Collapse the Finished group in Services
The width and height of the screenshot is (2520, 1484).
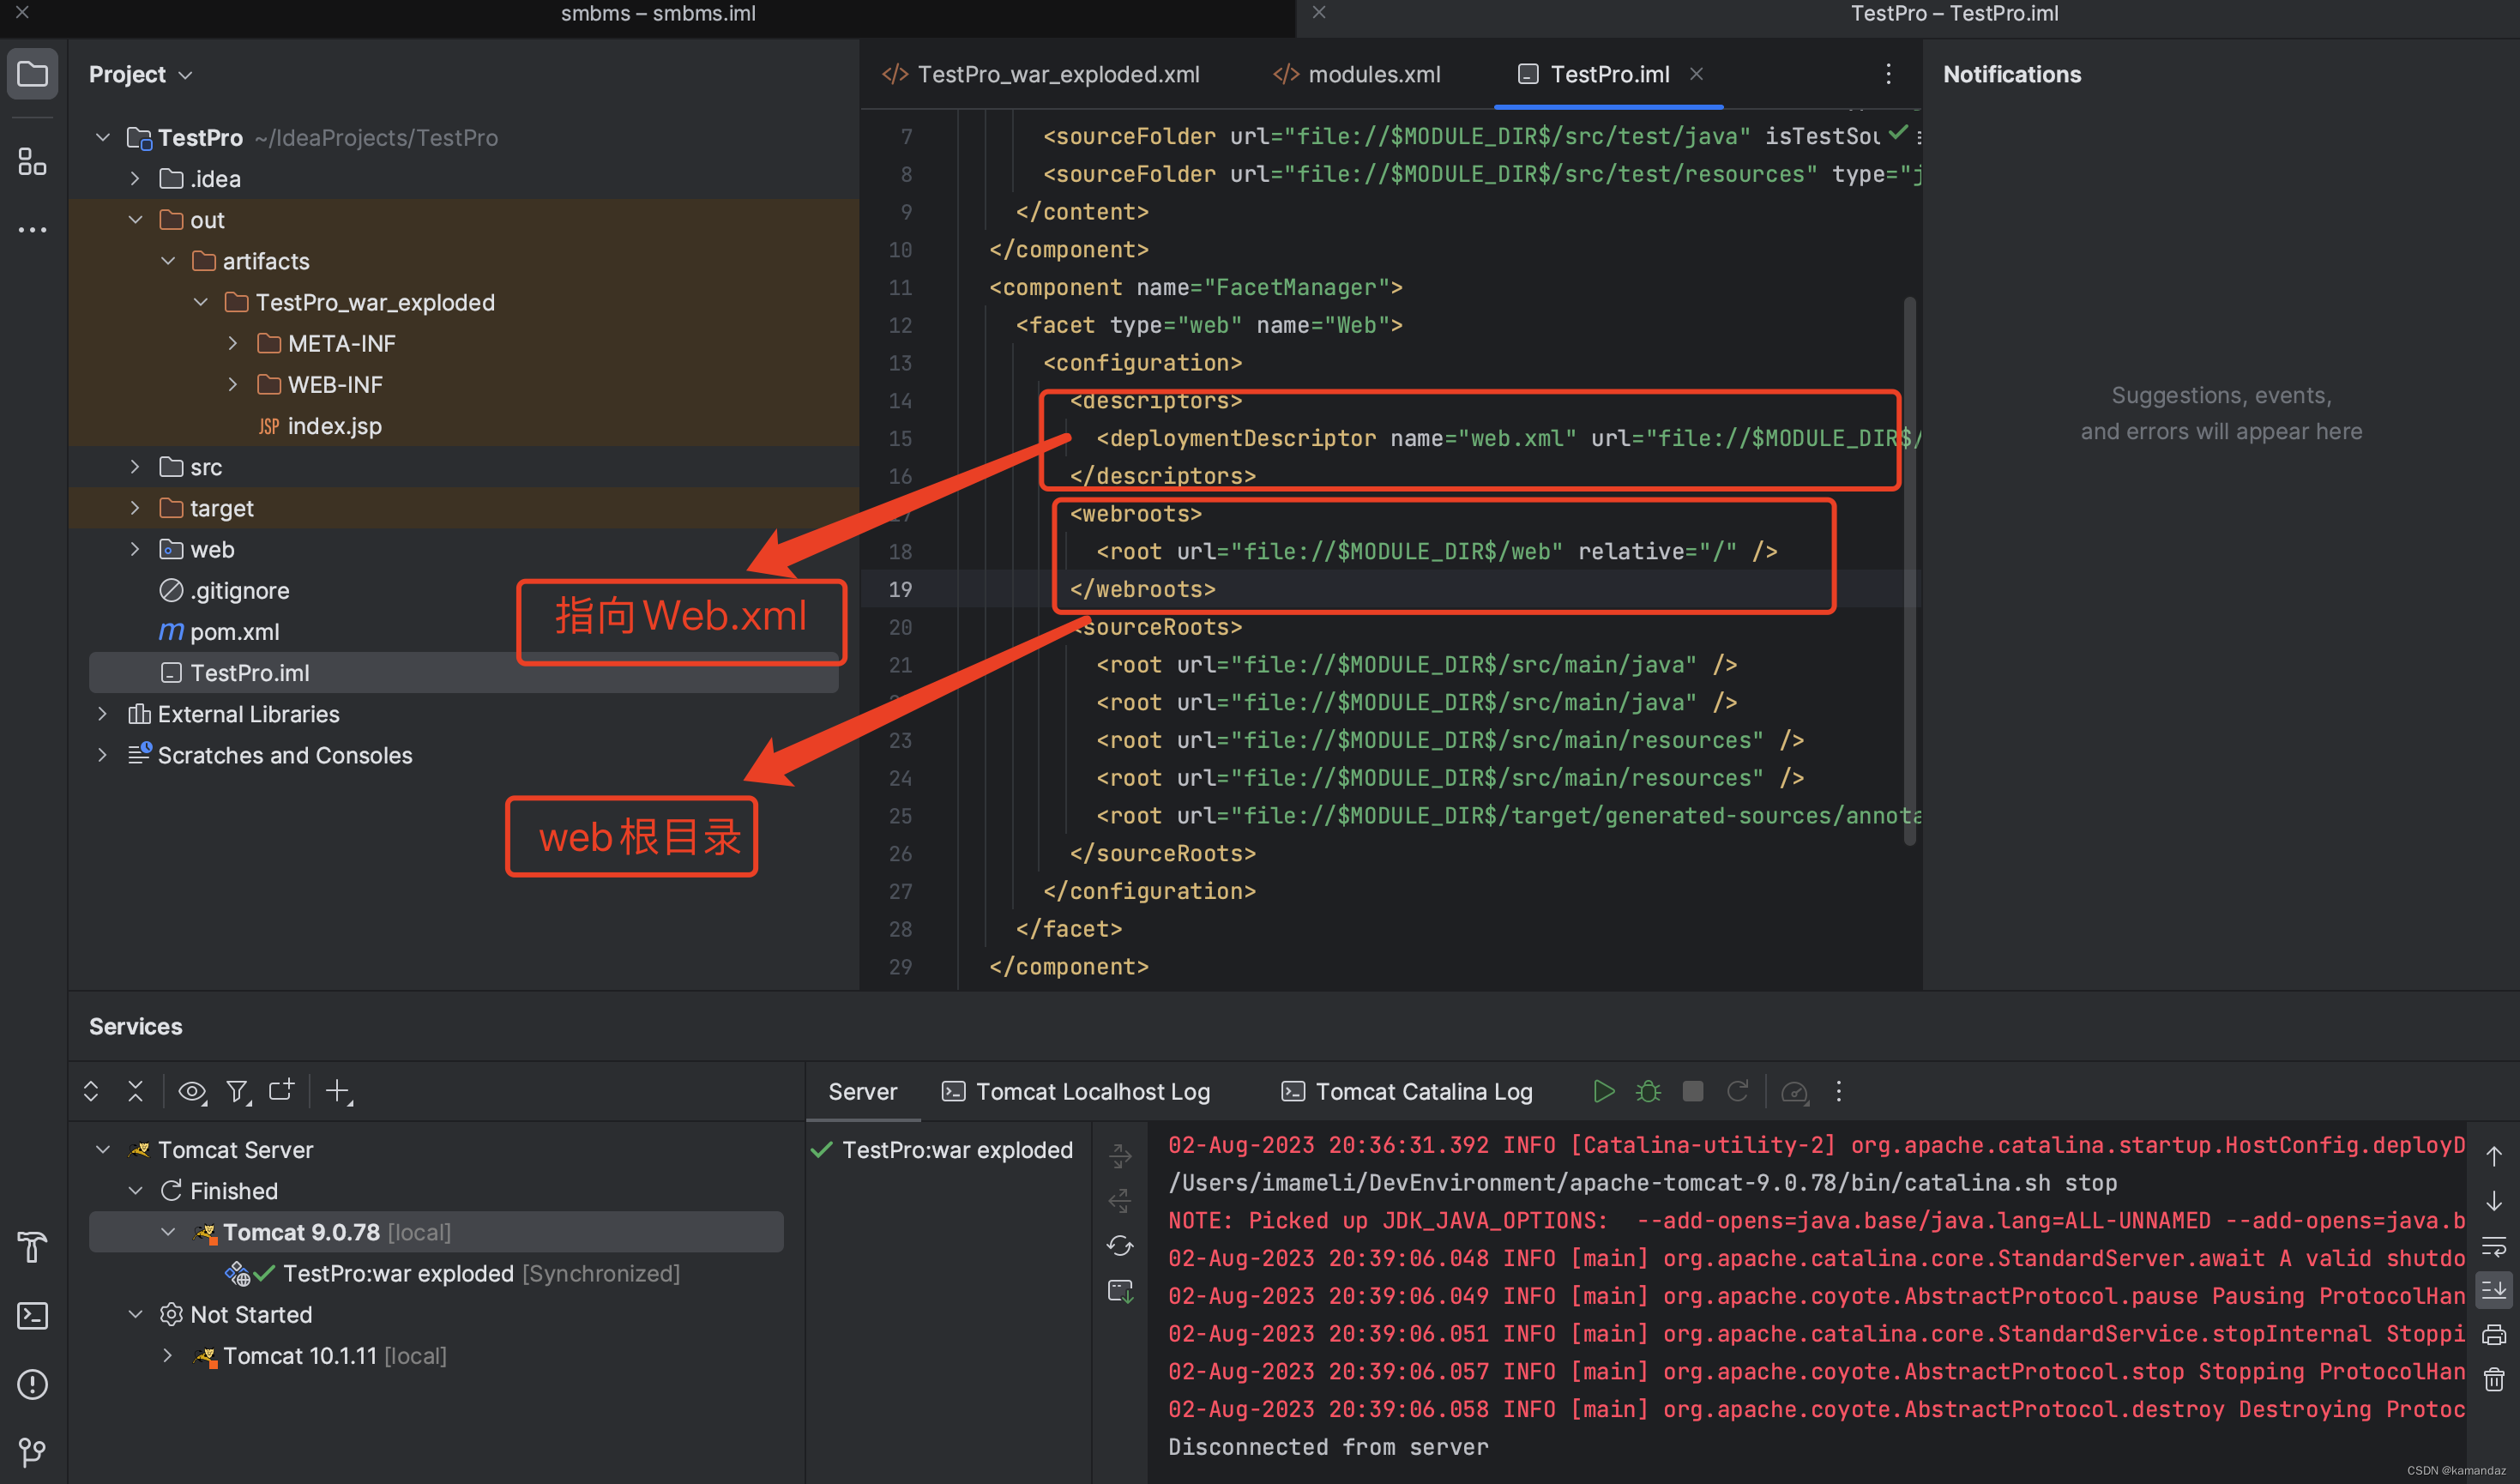(x=135, y=1190)
